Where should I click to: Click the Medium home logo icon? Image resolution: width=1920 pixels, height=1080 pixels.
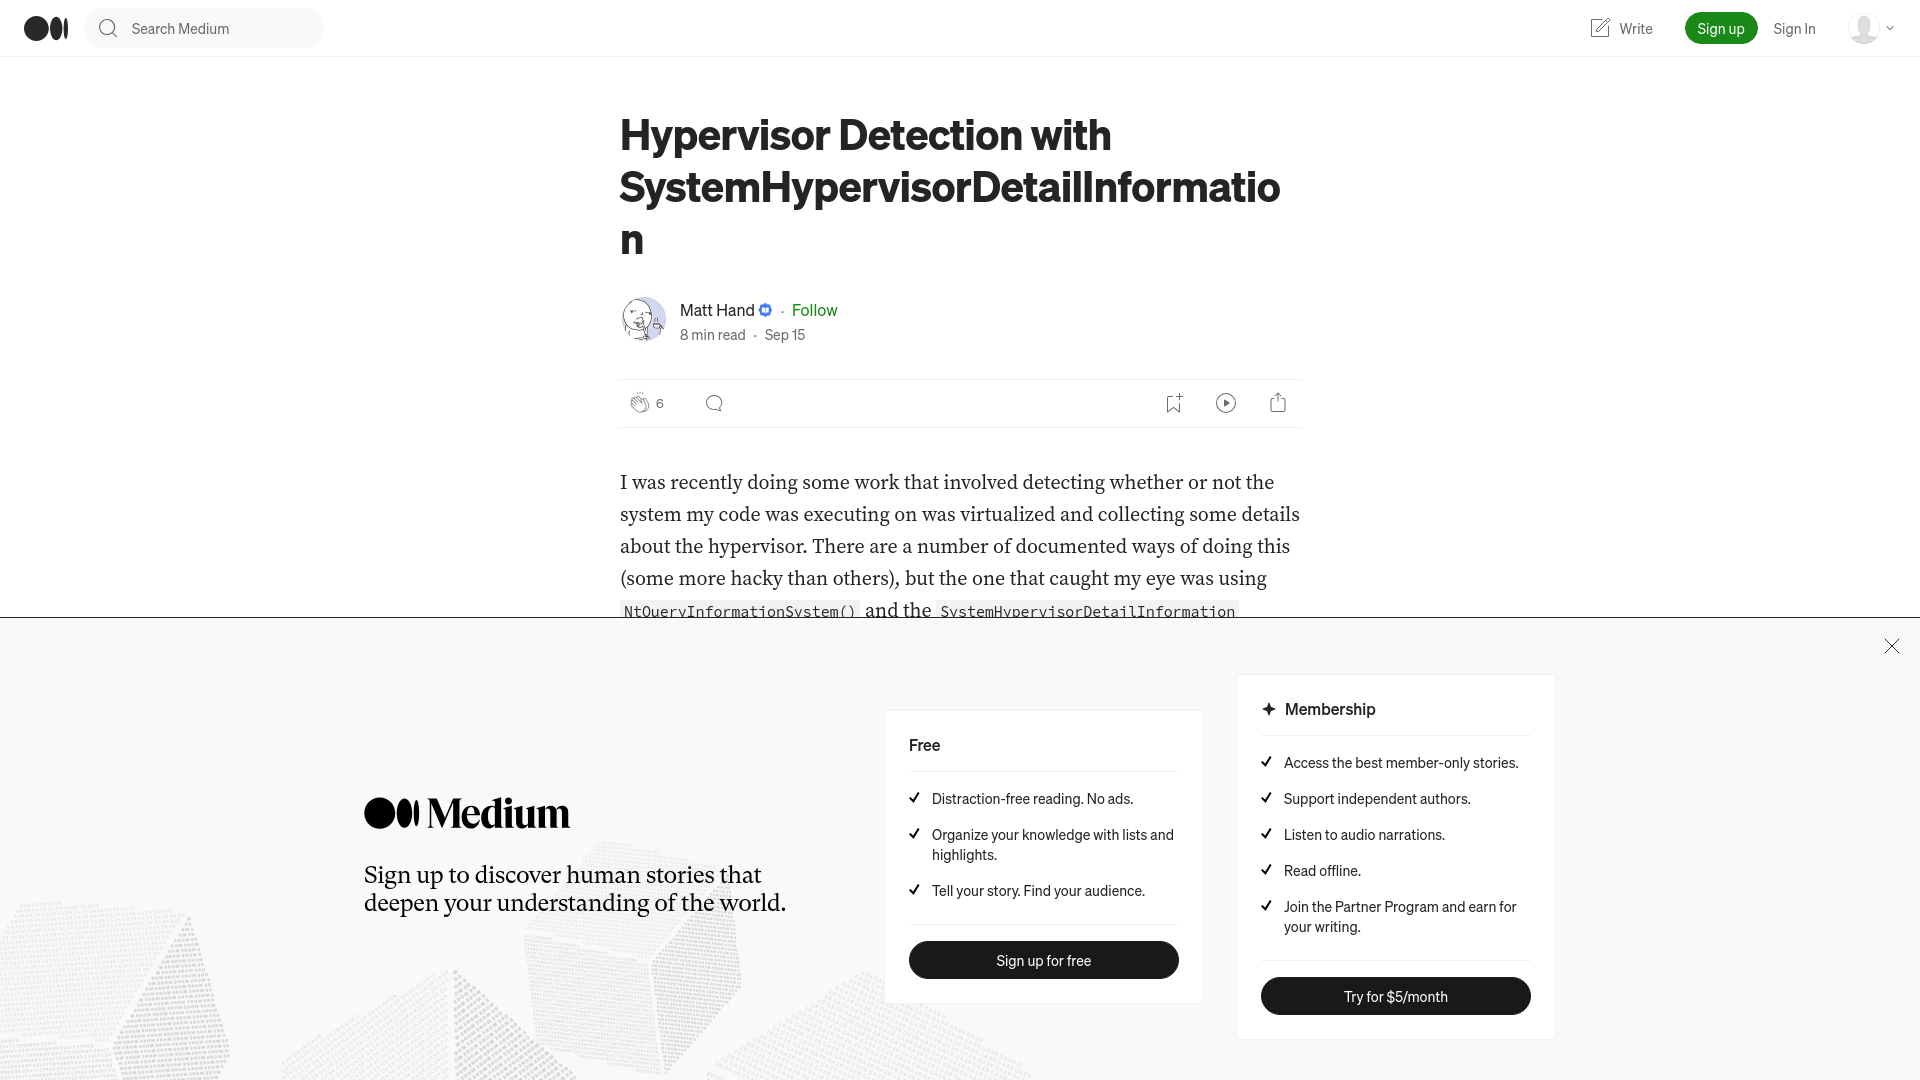45,28
